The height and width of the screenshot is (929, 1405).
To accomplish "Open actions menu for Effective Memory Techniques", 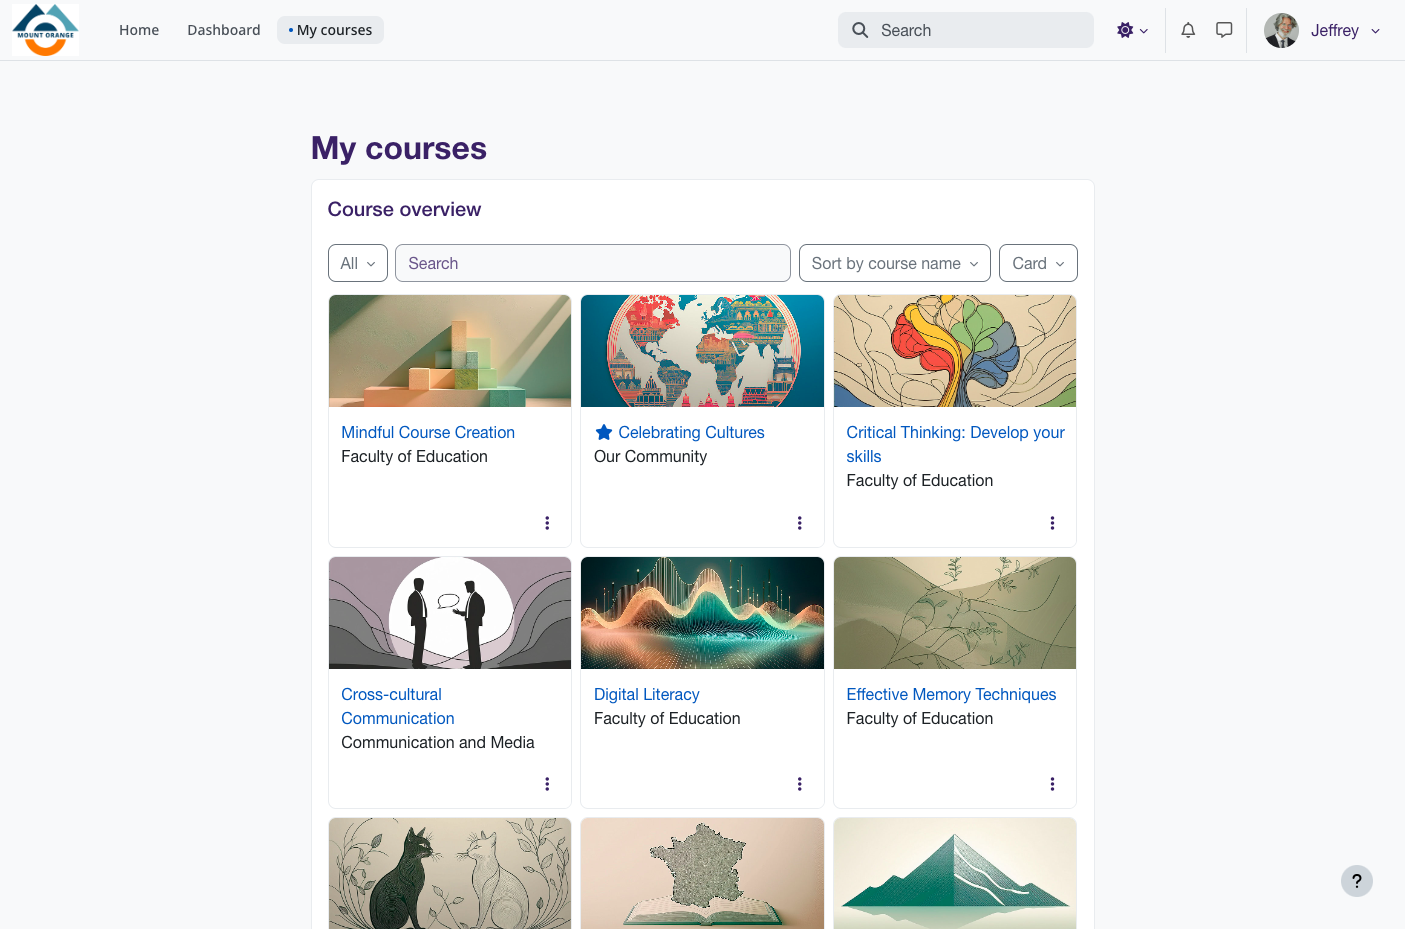I will (1052, 784).
